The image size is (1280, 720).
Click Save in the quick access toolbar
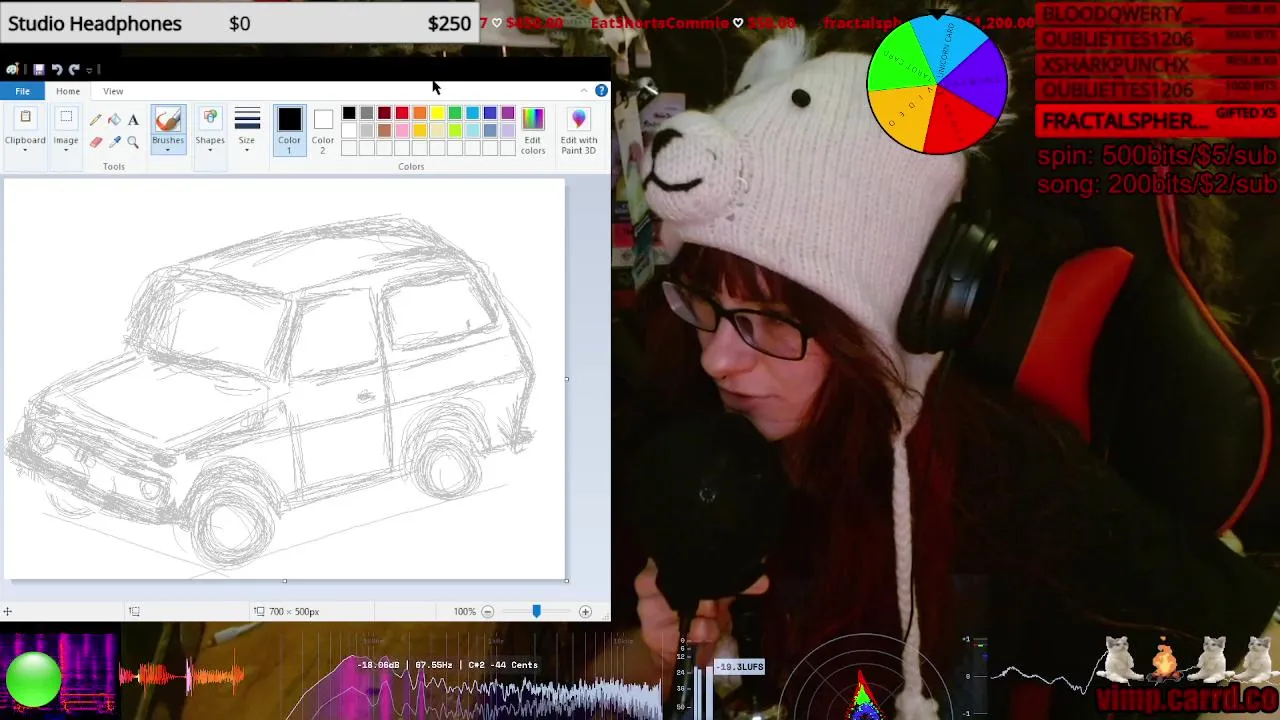click(x=38, y=69)
